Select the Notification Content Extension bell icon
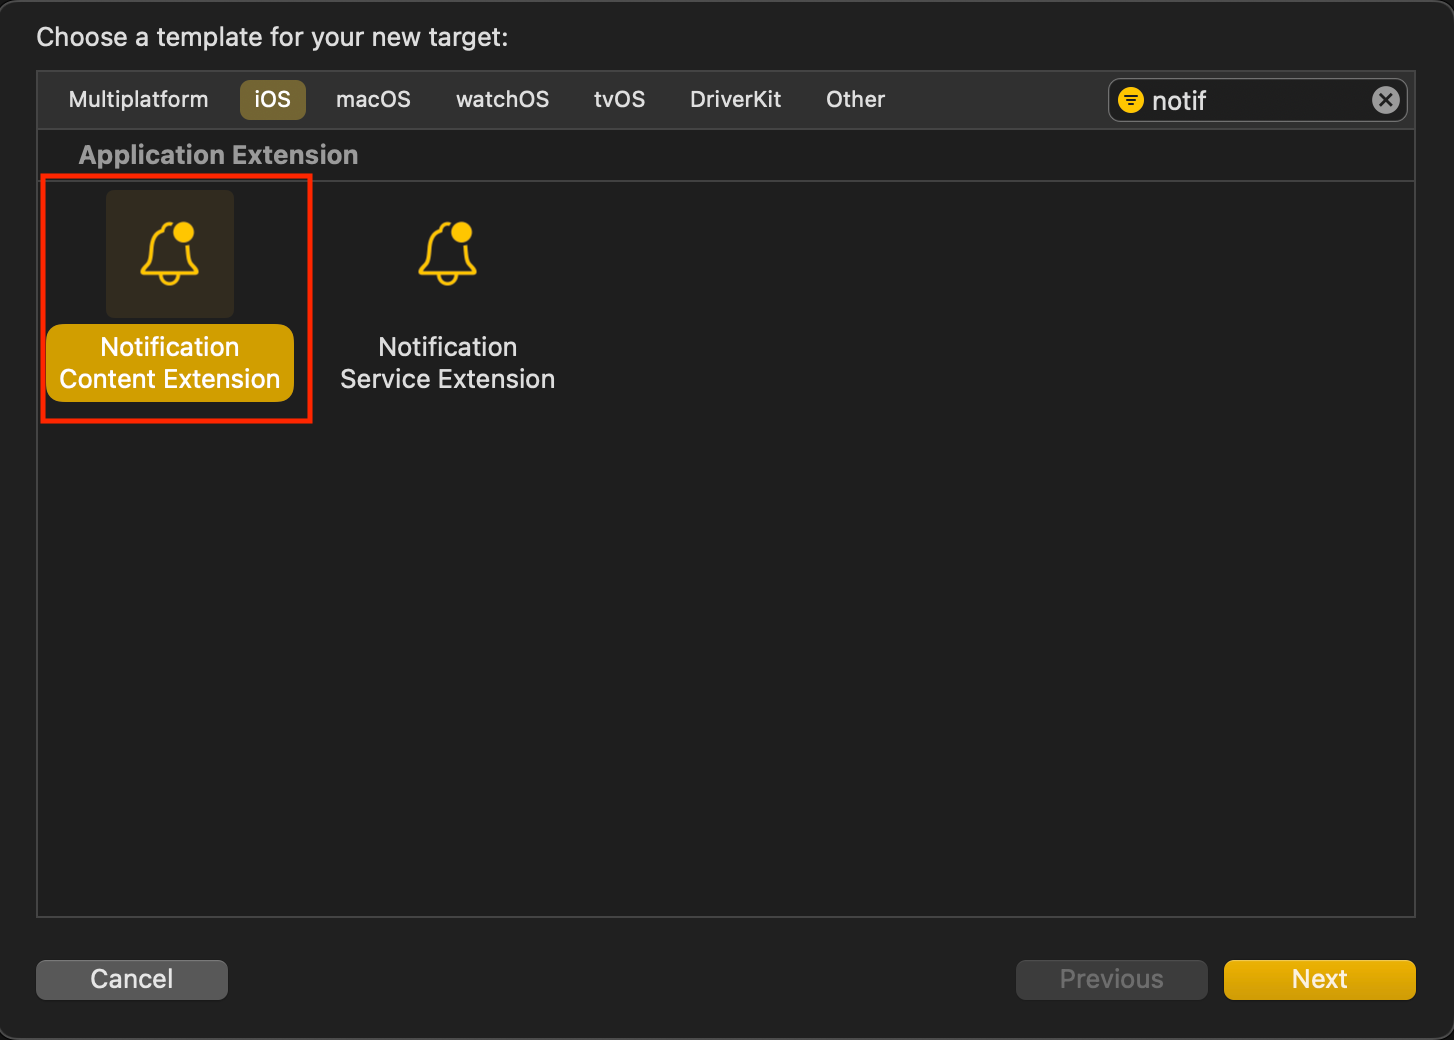The image size is (1454, 1040). (170, 254)
